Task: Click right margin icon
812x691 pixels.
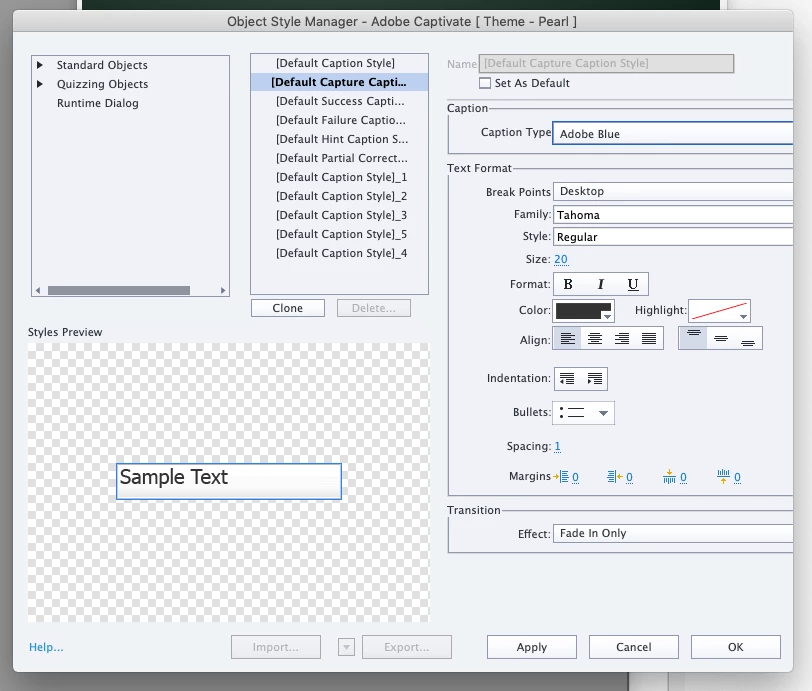Action: click(x=615, y=477)
